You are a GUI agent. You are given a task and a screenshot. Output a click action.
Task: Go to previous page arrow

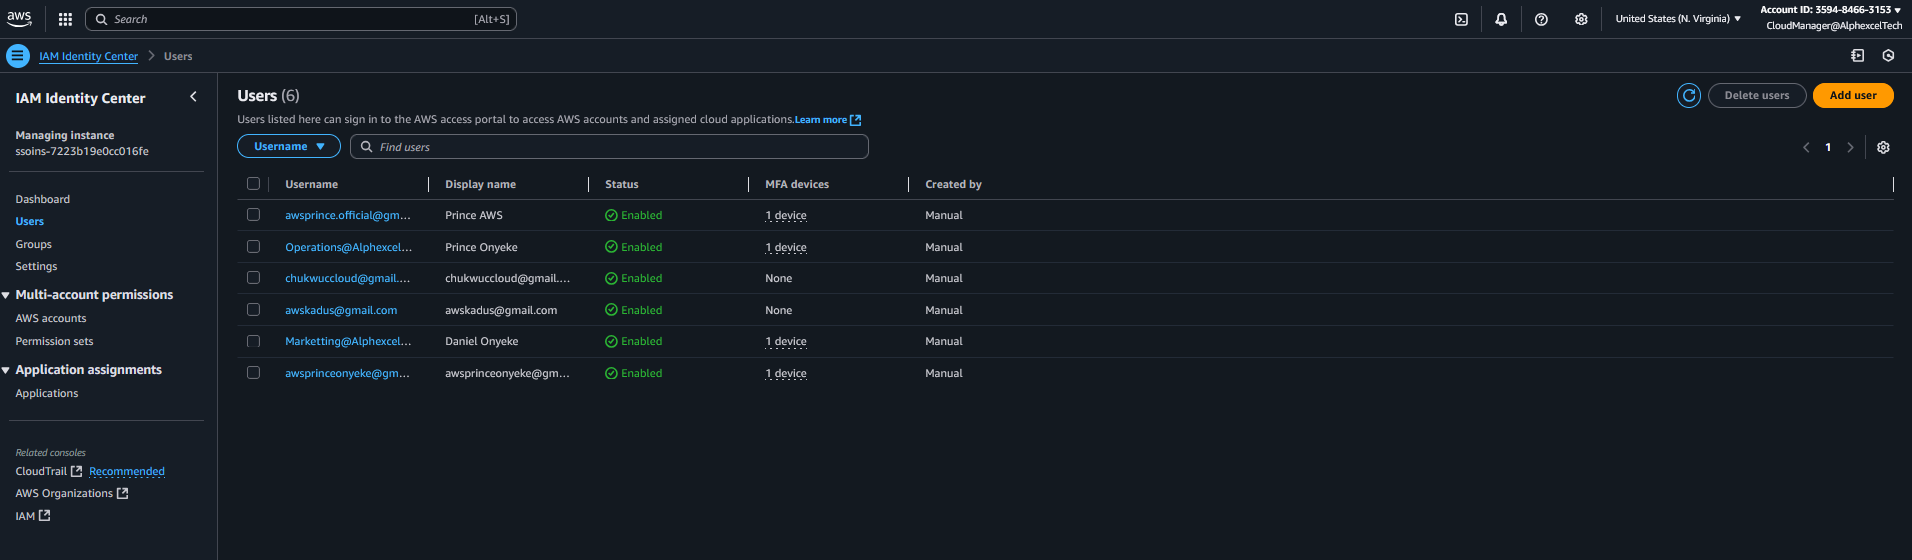pos(1806,147)
